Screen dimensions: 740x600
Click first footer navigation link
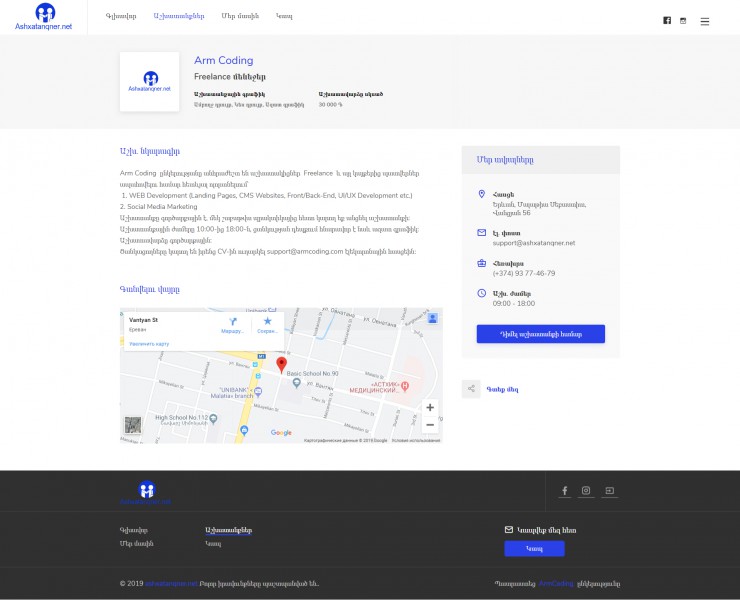tap(134, 531)
